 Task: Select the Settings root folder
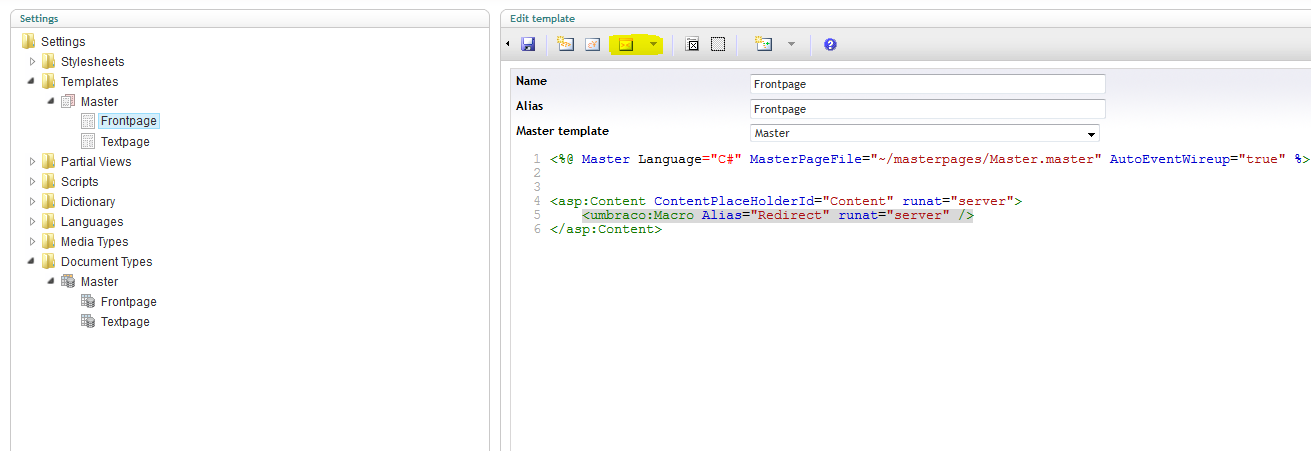pyautogui.click(x=63, y=42)
